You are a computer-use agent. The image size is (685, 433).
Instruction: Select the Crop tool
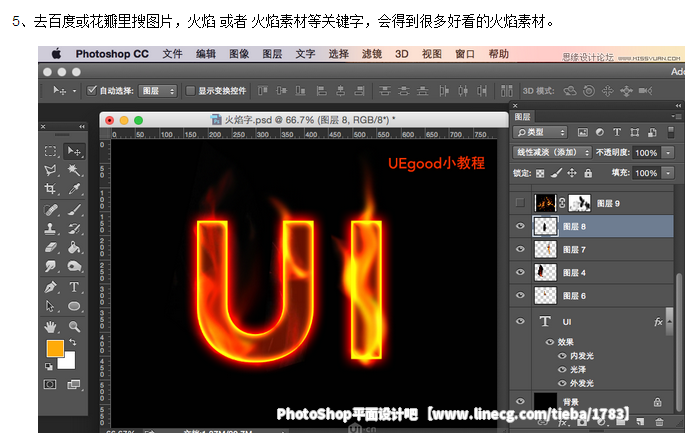(x=51, y=189)
